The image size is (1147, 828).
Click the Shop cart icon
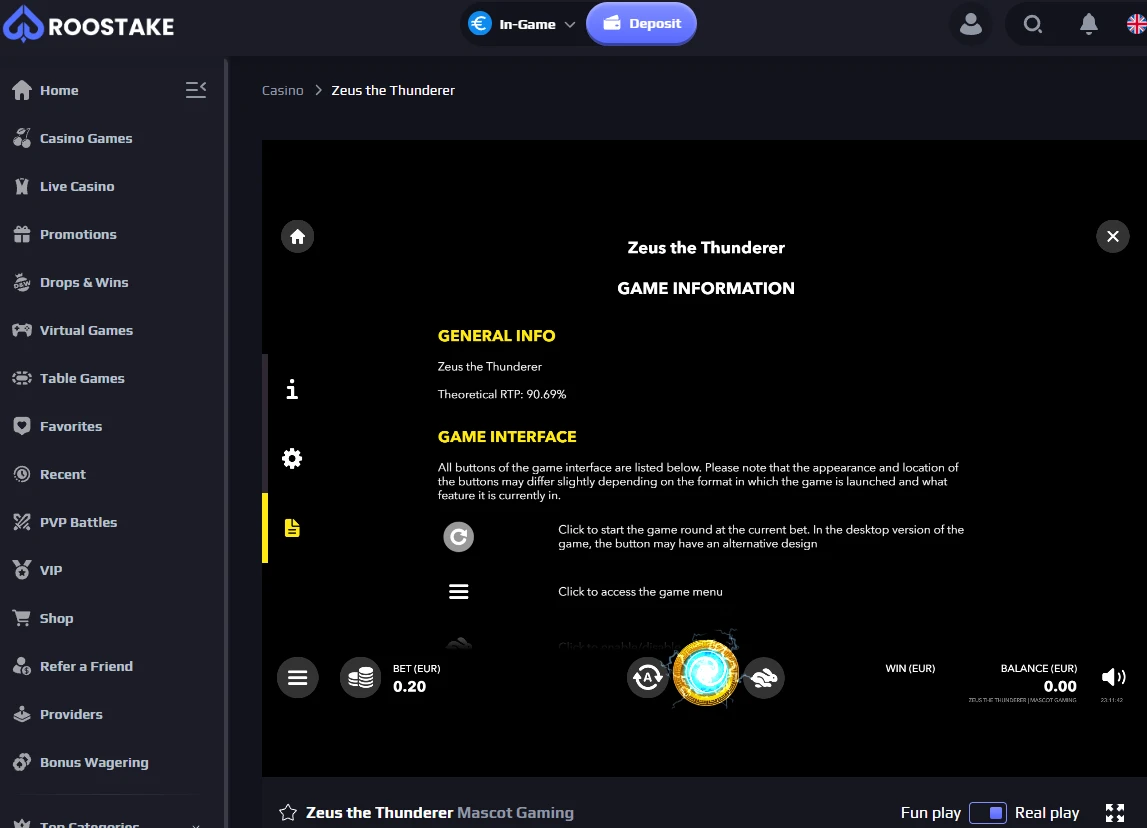point(22,618)
